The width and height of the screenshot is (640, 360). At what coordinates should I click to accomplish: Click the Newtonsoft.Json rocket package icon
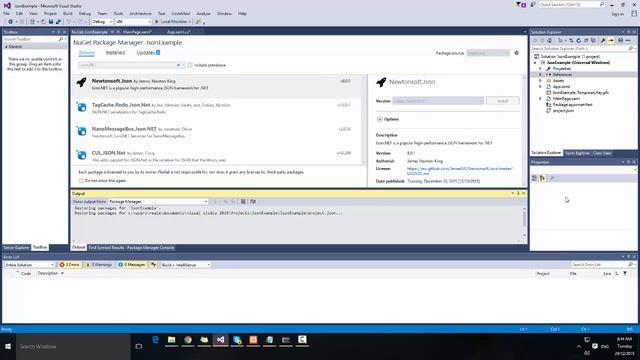pos(82,82)
